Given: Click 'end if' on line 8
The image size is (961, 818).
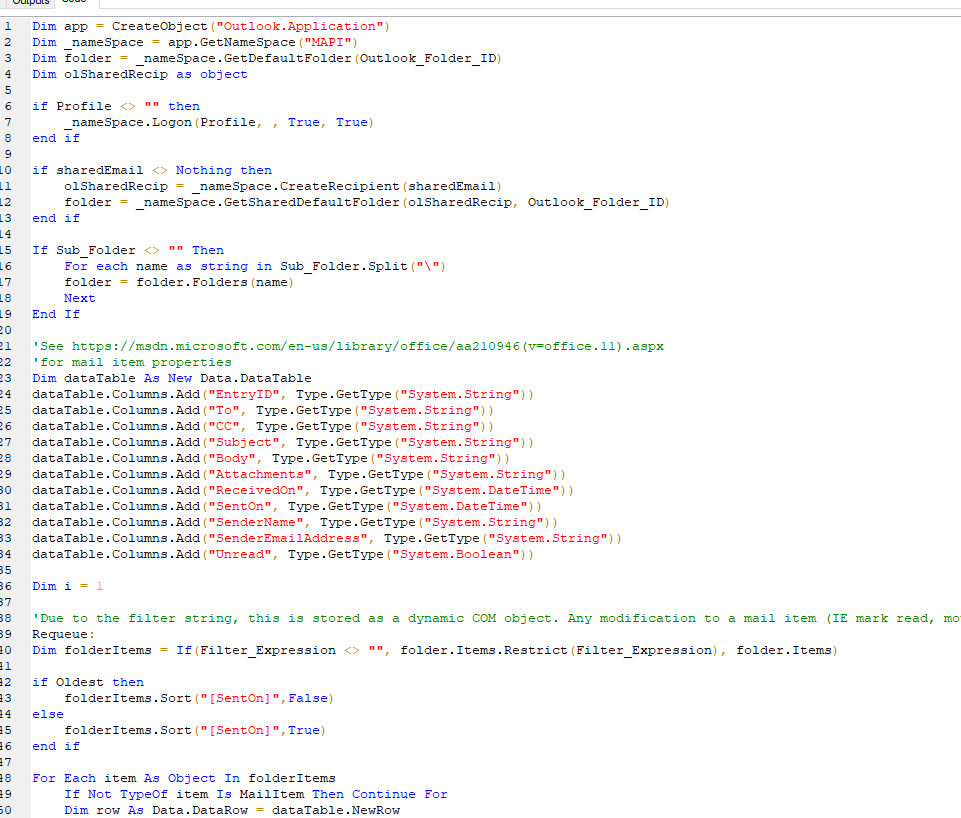Looking at the screenshot, I should (x=56, y=138).
